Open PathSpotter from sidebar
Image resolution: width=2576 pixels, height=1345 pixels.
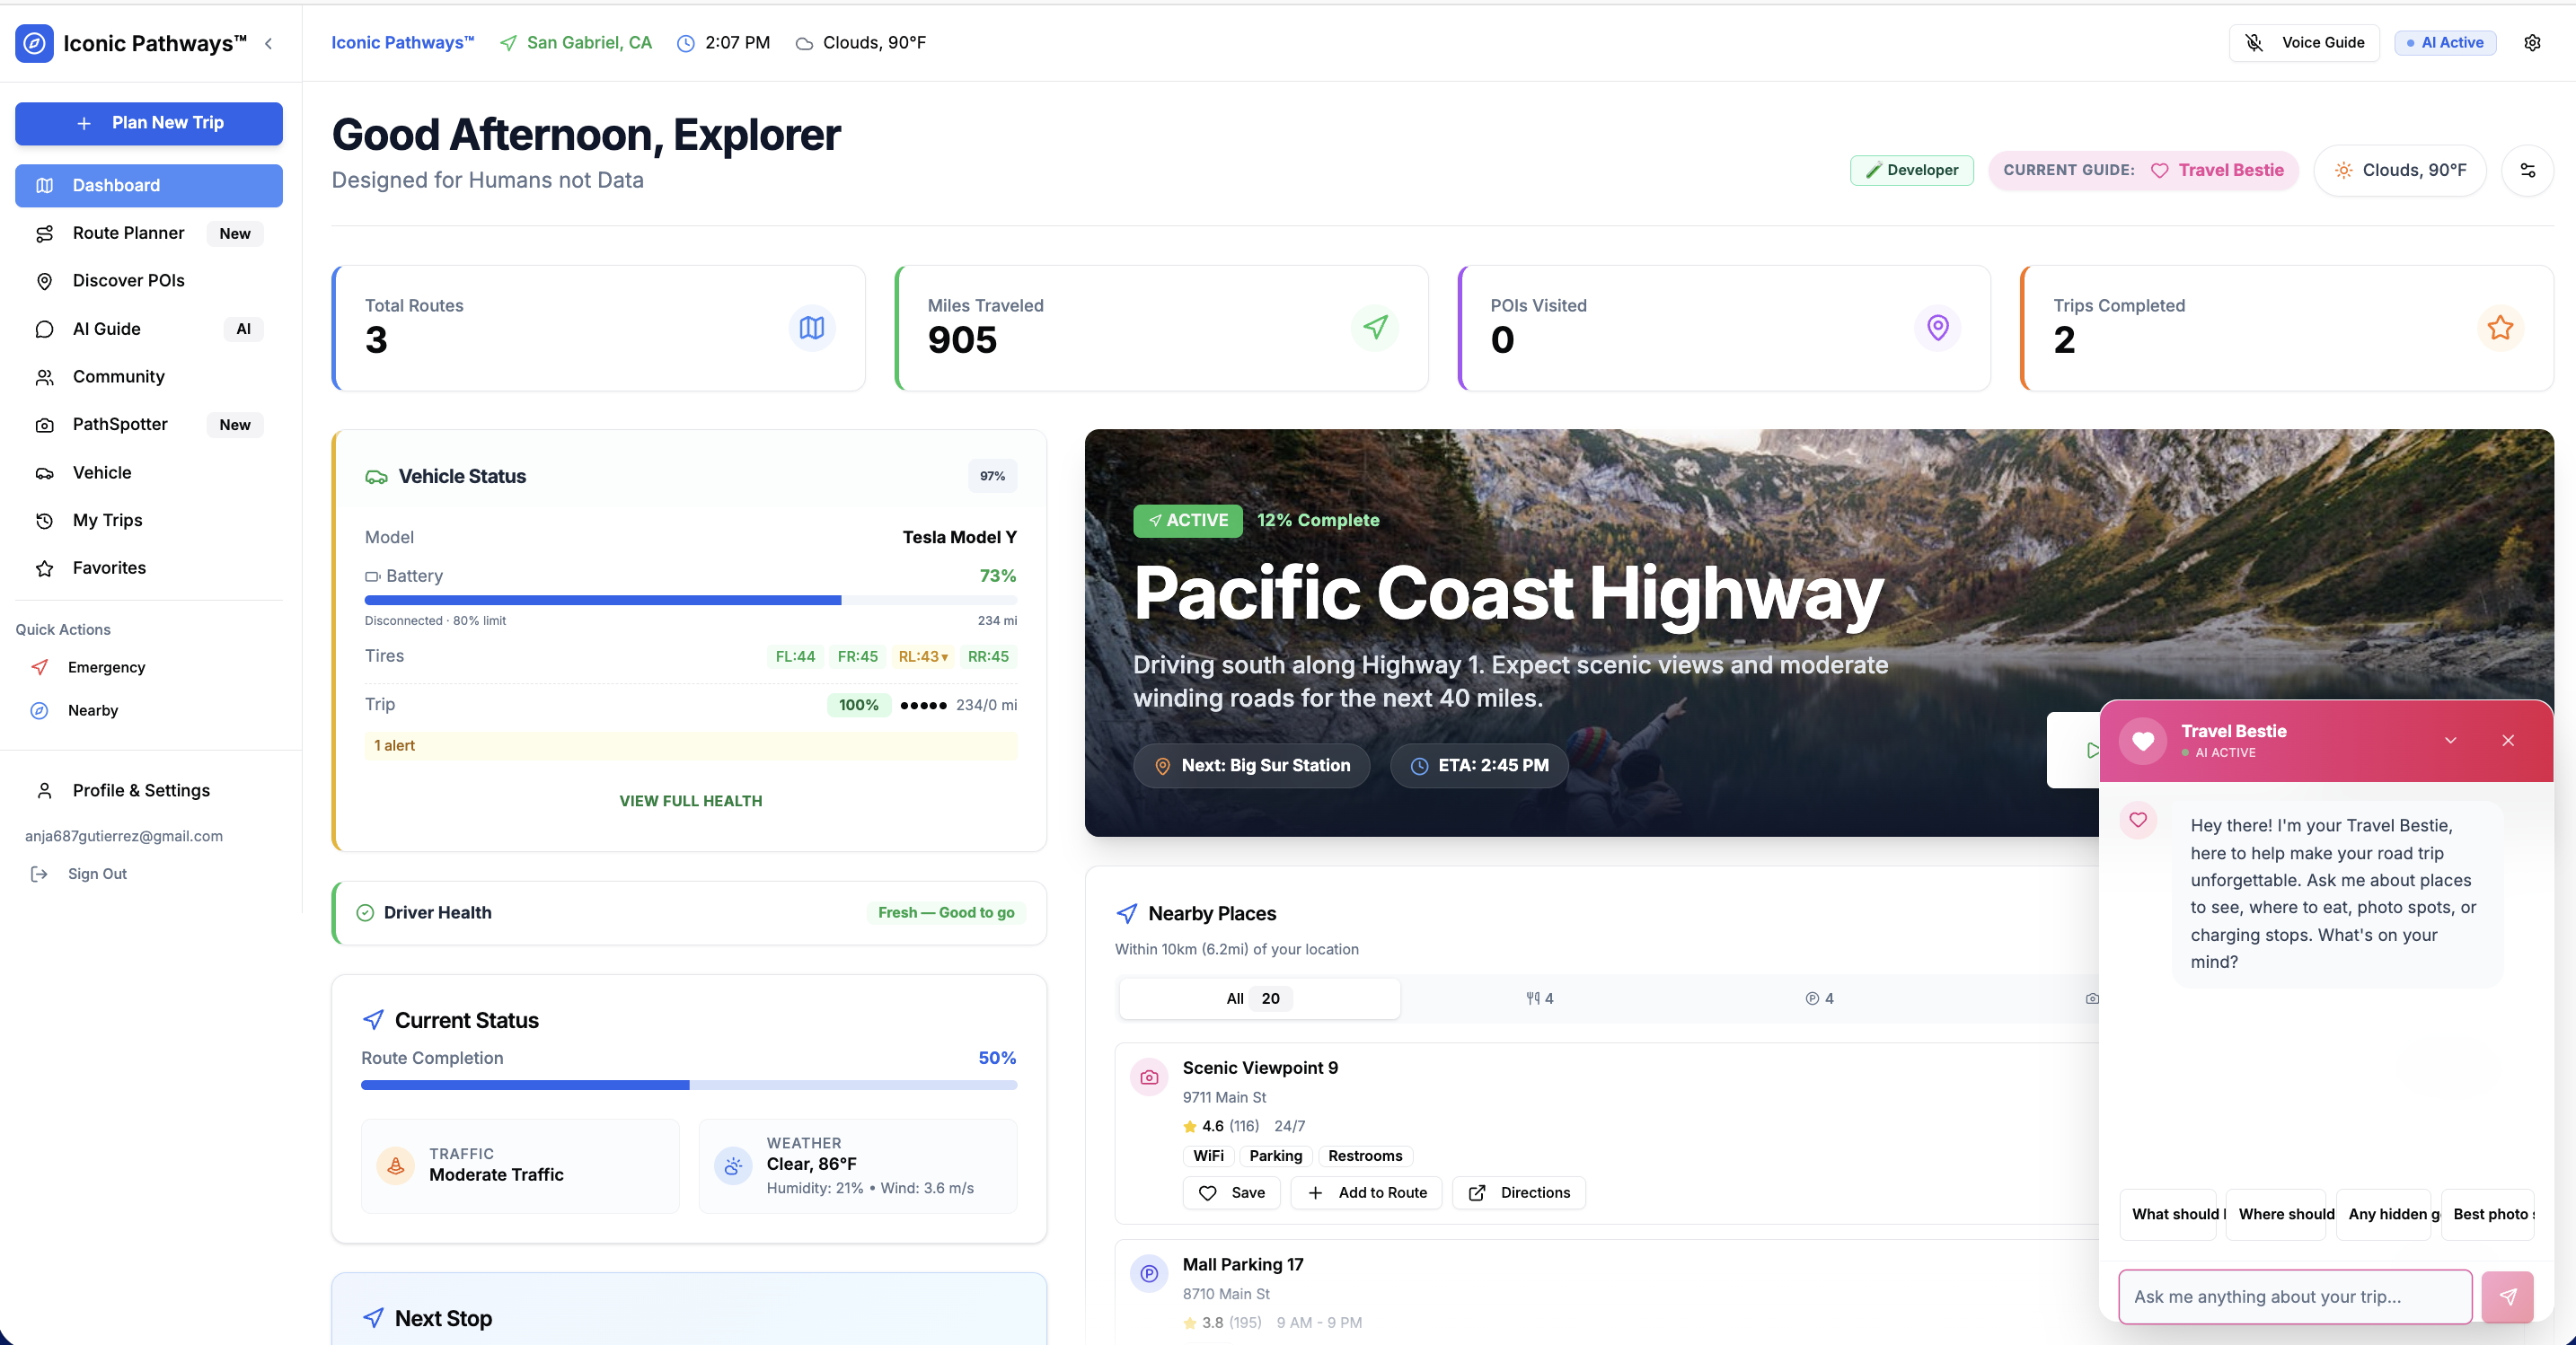pyautogui.click(x=149, y=425)
